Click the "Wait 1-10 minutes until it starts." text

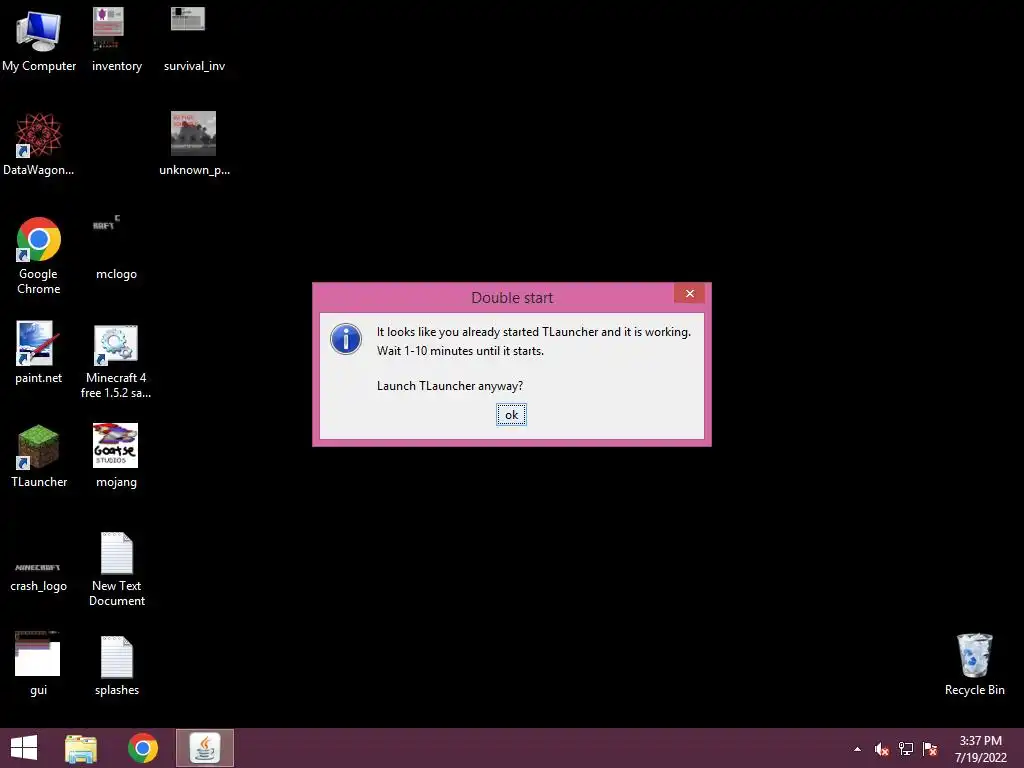(x=460, y=351)
